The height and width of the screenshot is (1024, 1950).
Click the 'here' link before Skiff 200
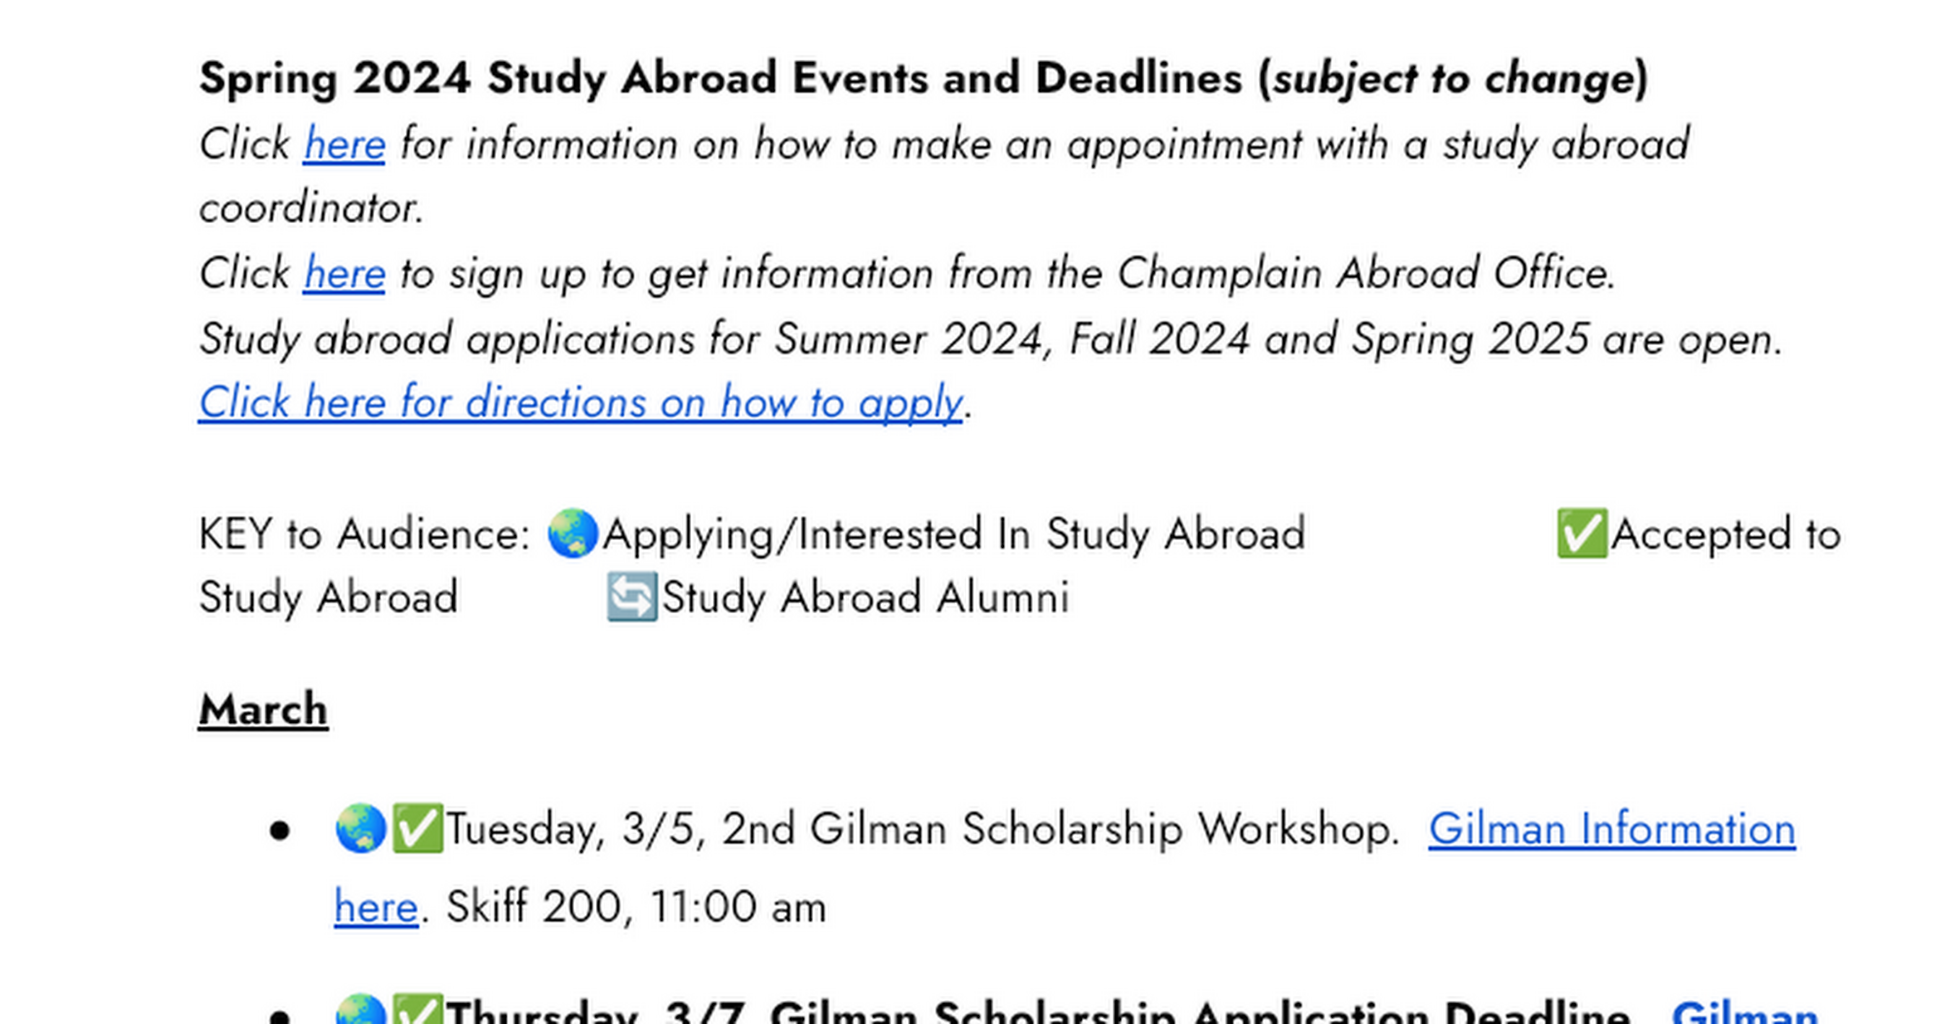coord(376,907)
